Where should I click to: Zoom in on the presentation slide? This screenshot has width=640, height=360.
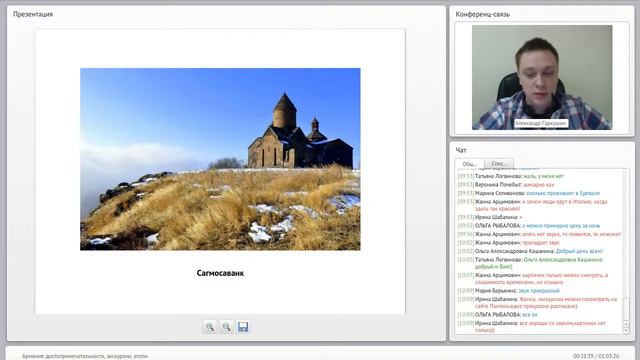point(210,327)
